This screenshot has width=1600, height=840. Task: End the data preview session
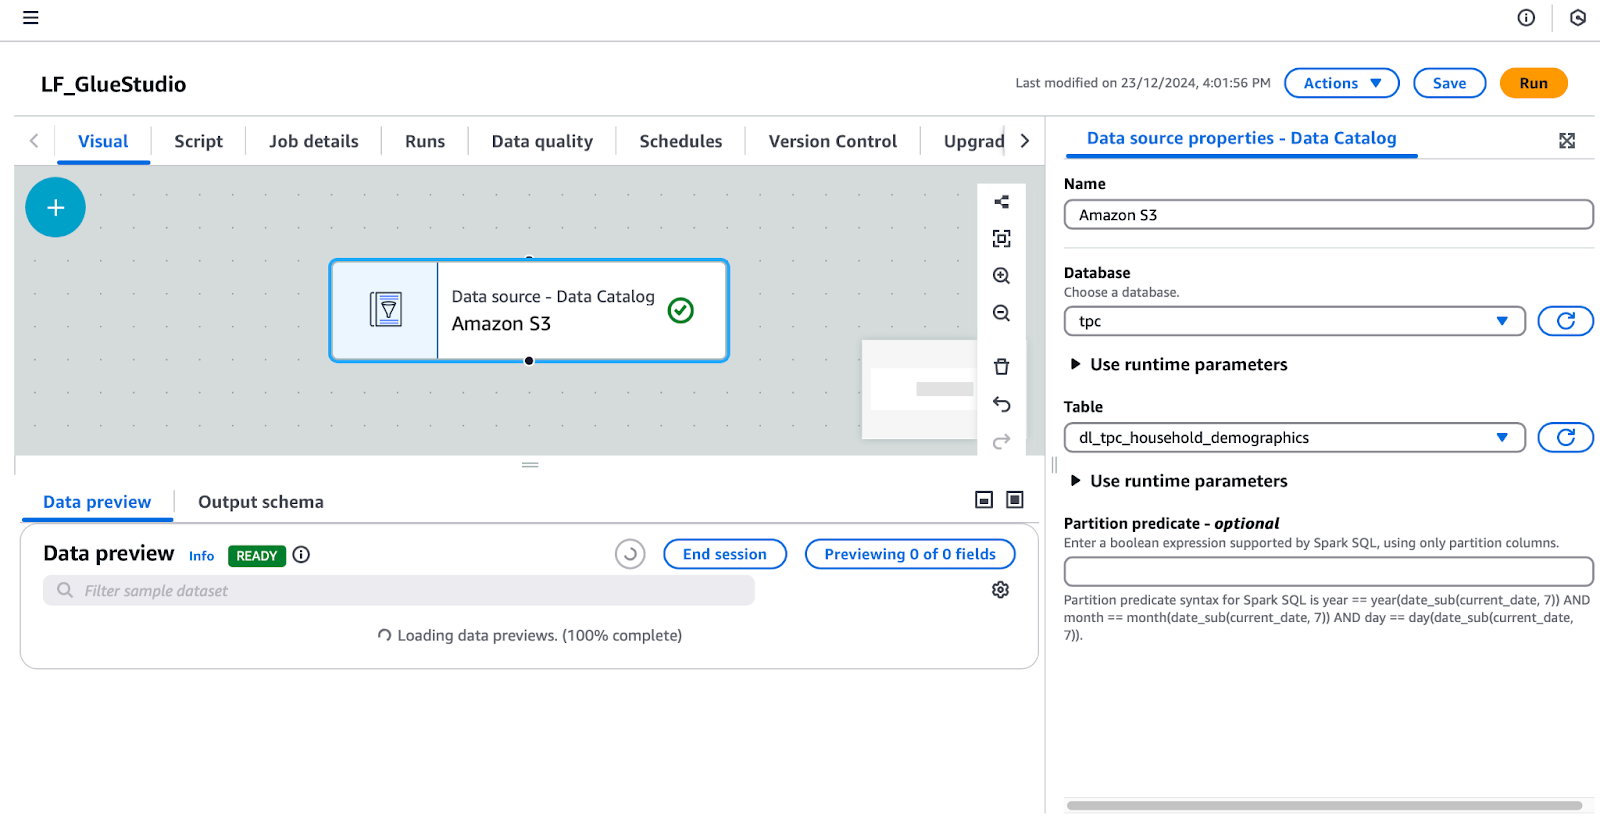[725, 554]
